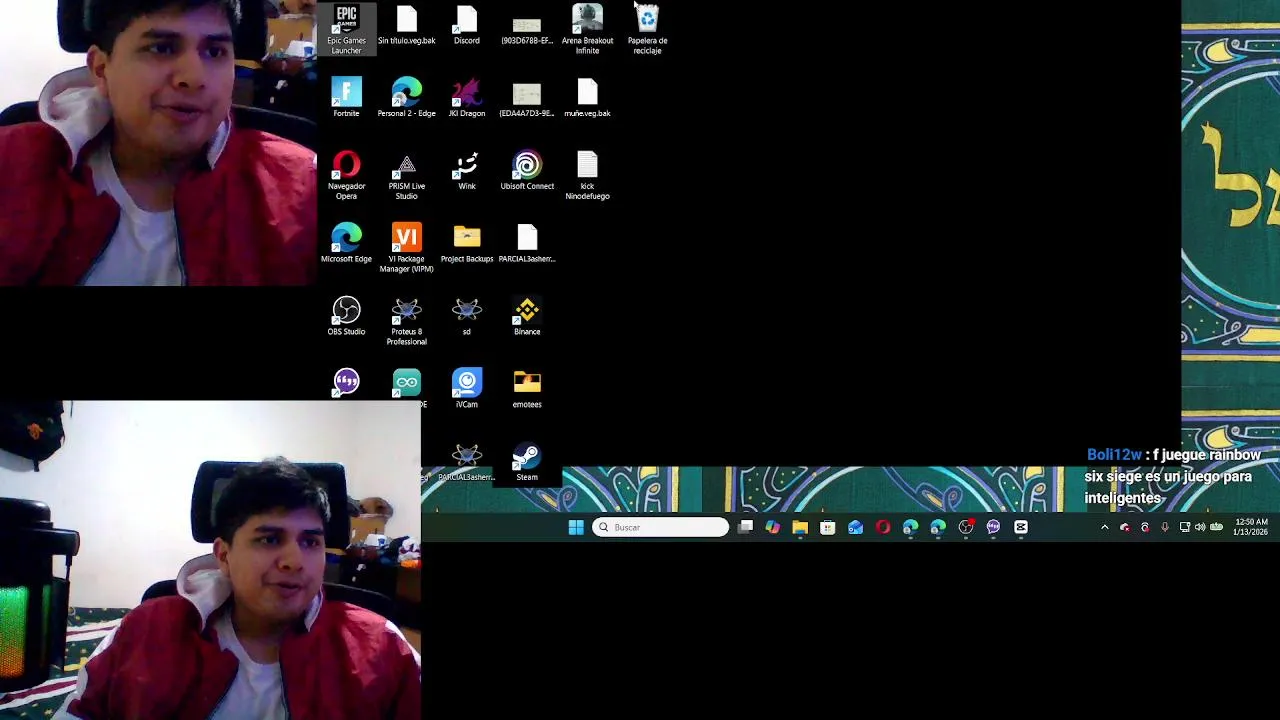Select the PARCIAL3asherr blank-page file icon
Screen dimensions: 1280x720
click(x=527, y=244)
